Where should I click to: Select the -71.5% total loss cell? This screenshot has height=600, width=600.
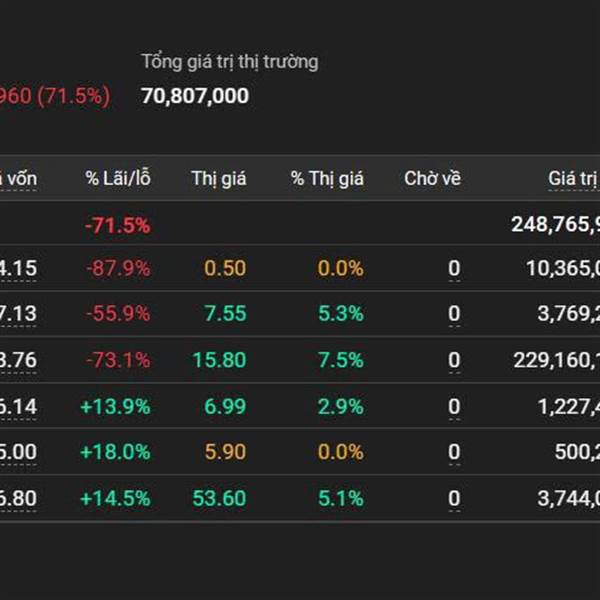coord(117,225)
